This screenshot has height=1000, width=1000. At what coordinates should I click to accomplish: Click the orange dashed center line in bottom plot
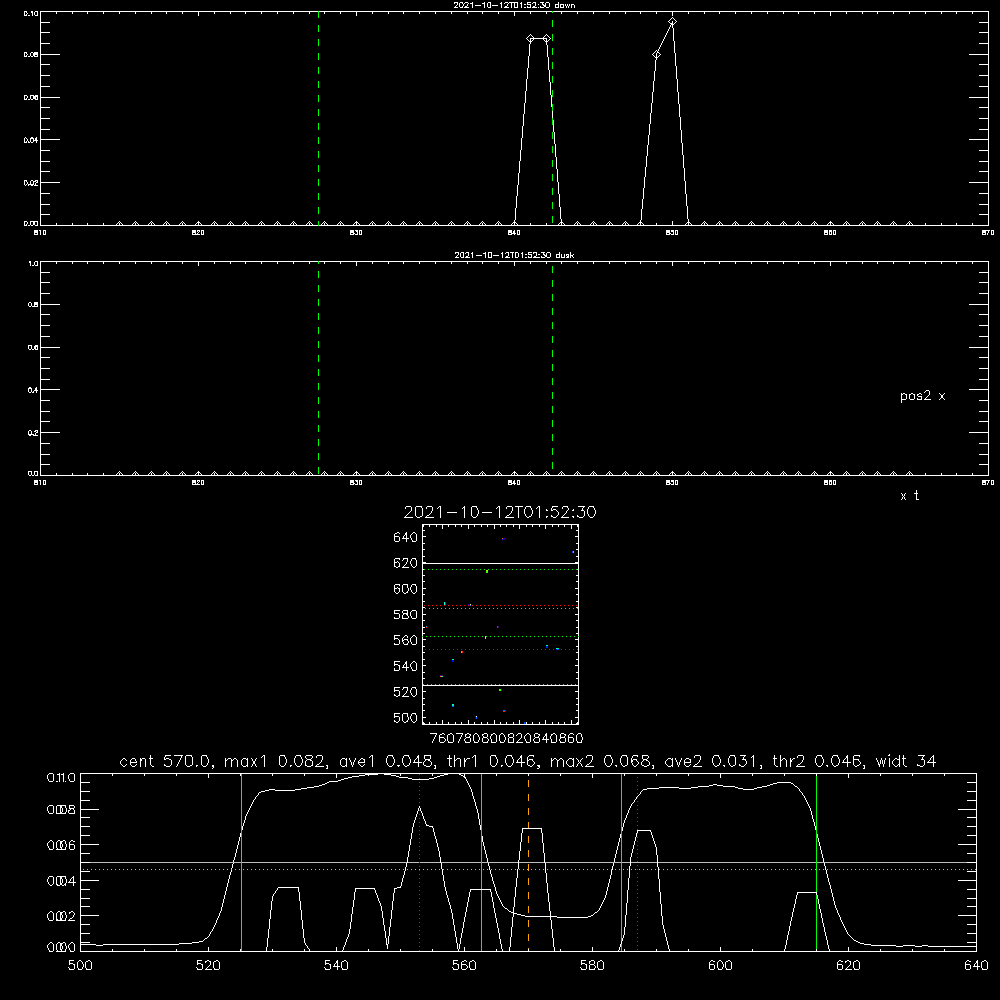pyautogui.click(x=528, y=861)
